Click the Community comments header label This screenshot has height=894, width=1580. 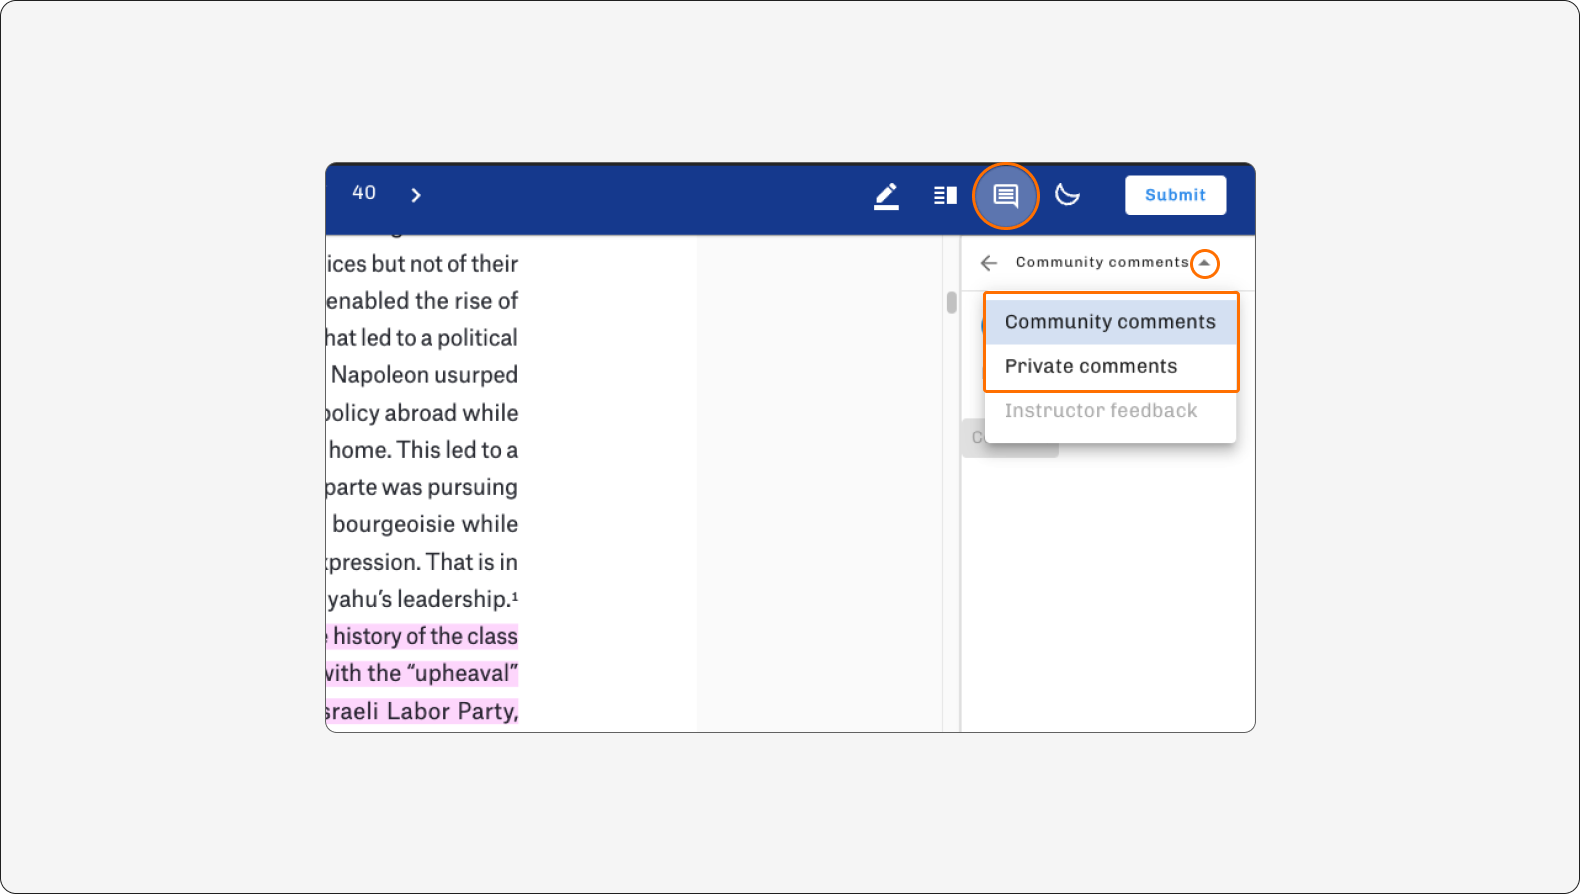pyautogui.click(x=1102, y=262)
